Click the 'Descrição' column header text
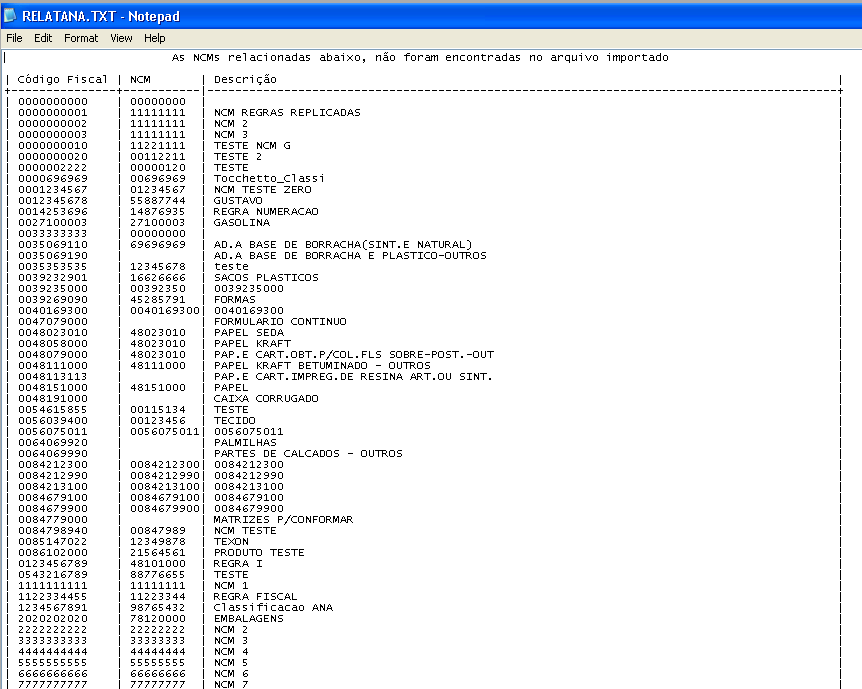The image size is (862, 689). pos(245,79)
